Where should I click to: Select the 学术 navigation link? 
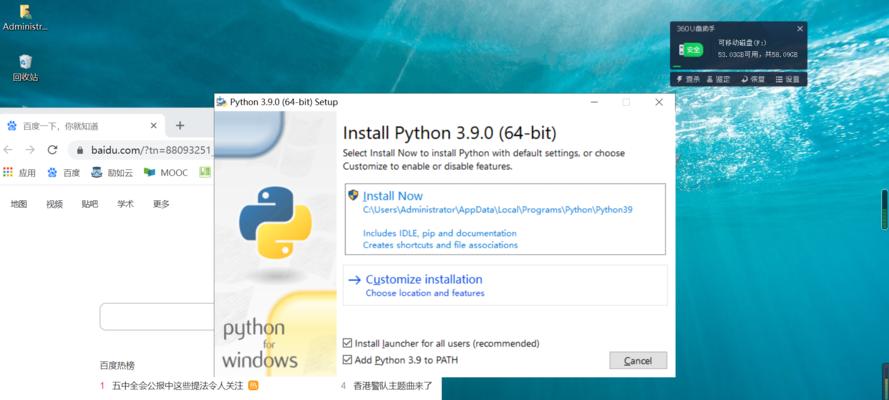(125, 204)
